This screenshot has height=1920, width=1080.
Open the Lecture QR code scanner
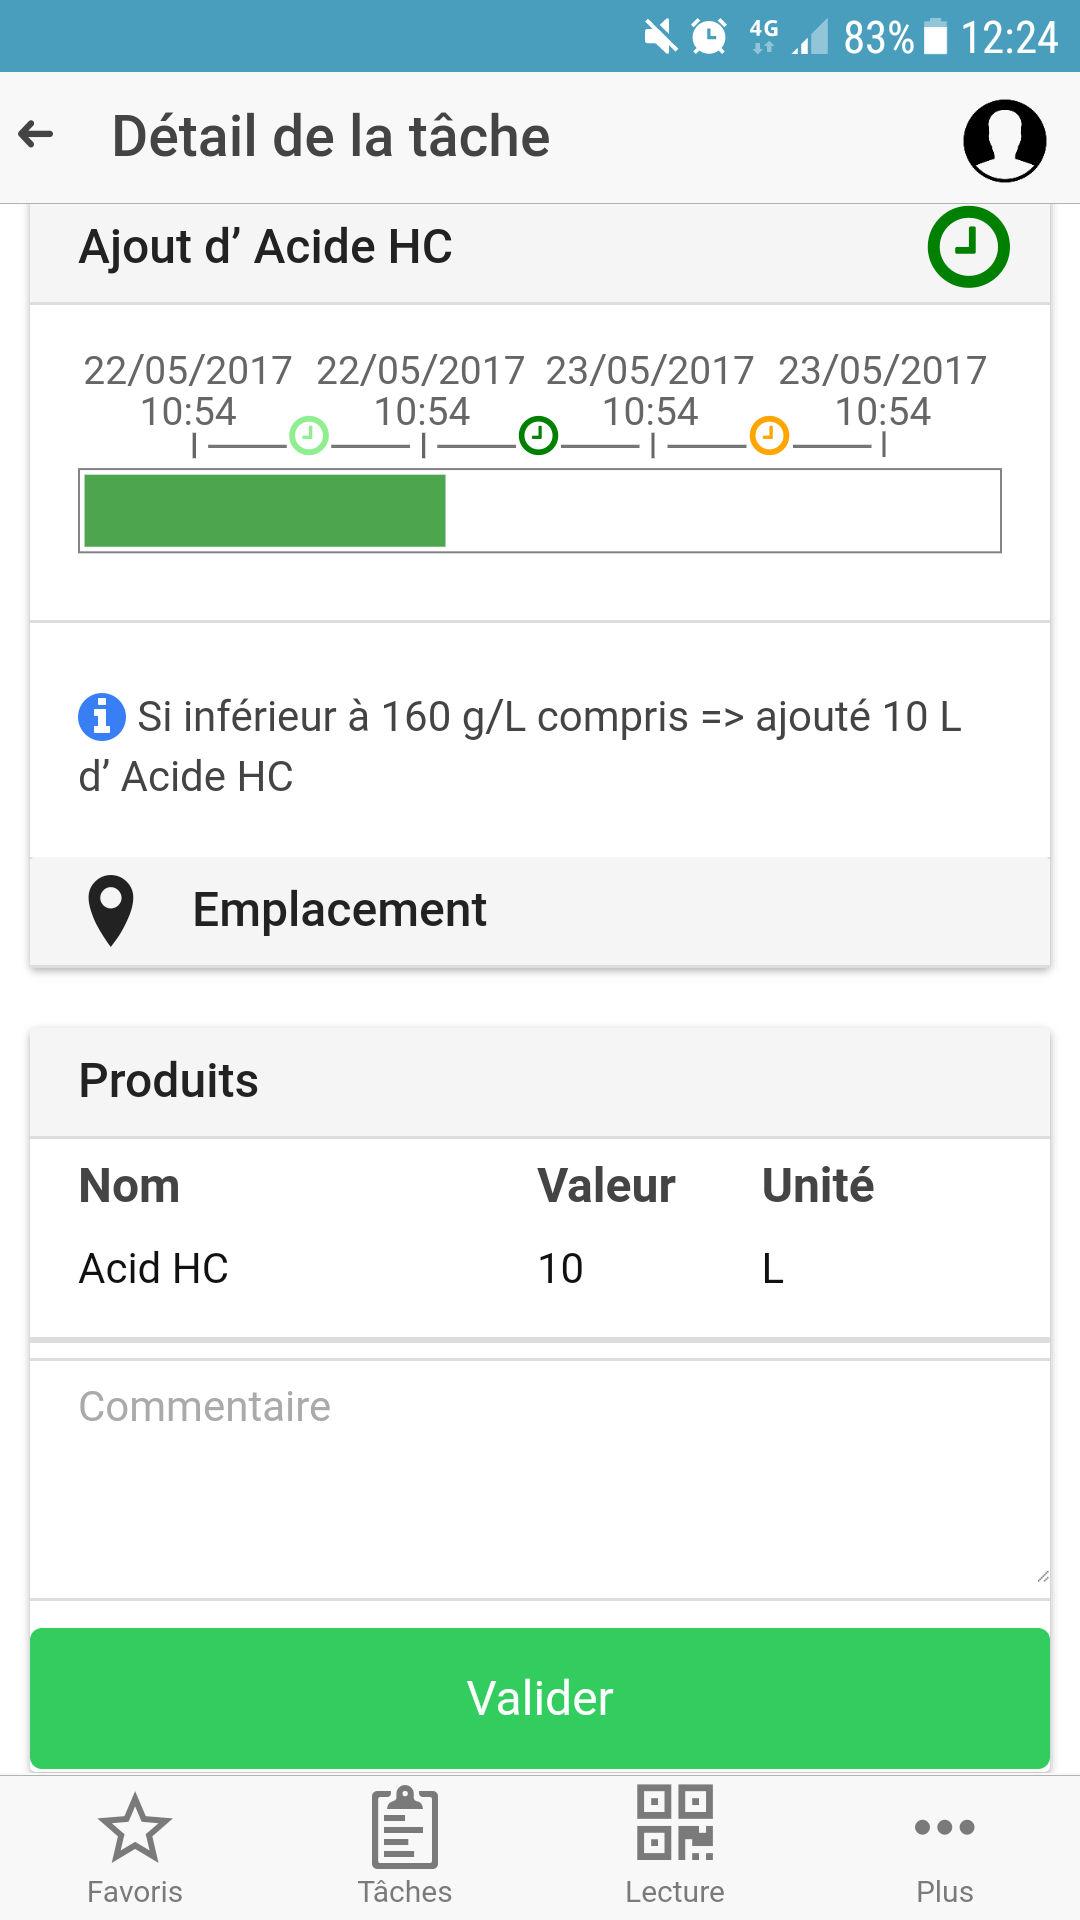coord(675,1848)
